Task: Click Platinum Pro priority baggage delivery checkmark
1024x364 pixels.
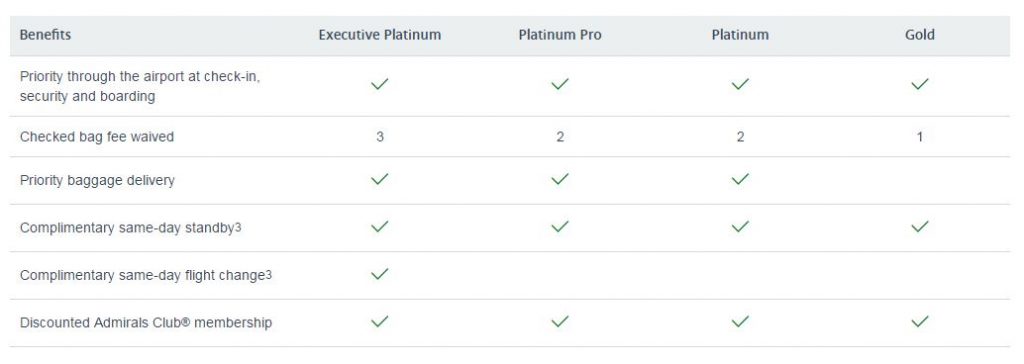Action: point(560,179)
